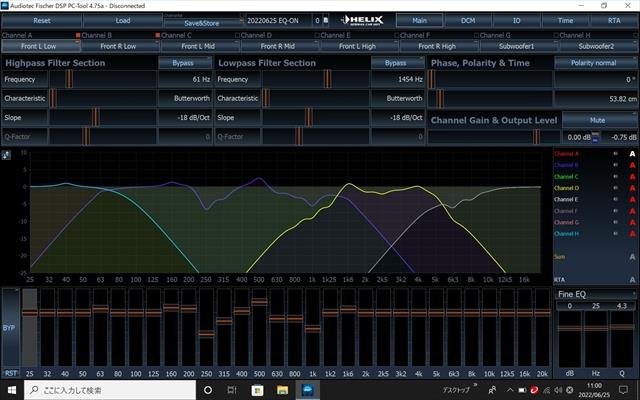Click the red A icon for Channel C in legend
Image resolution: width=640 pixels, height=400 pixels.
pyautogui.click(x=632, y=177)
